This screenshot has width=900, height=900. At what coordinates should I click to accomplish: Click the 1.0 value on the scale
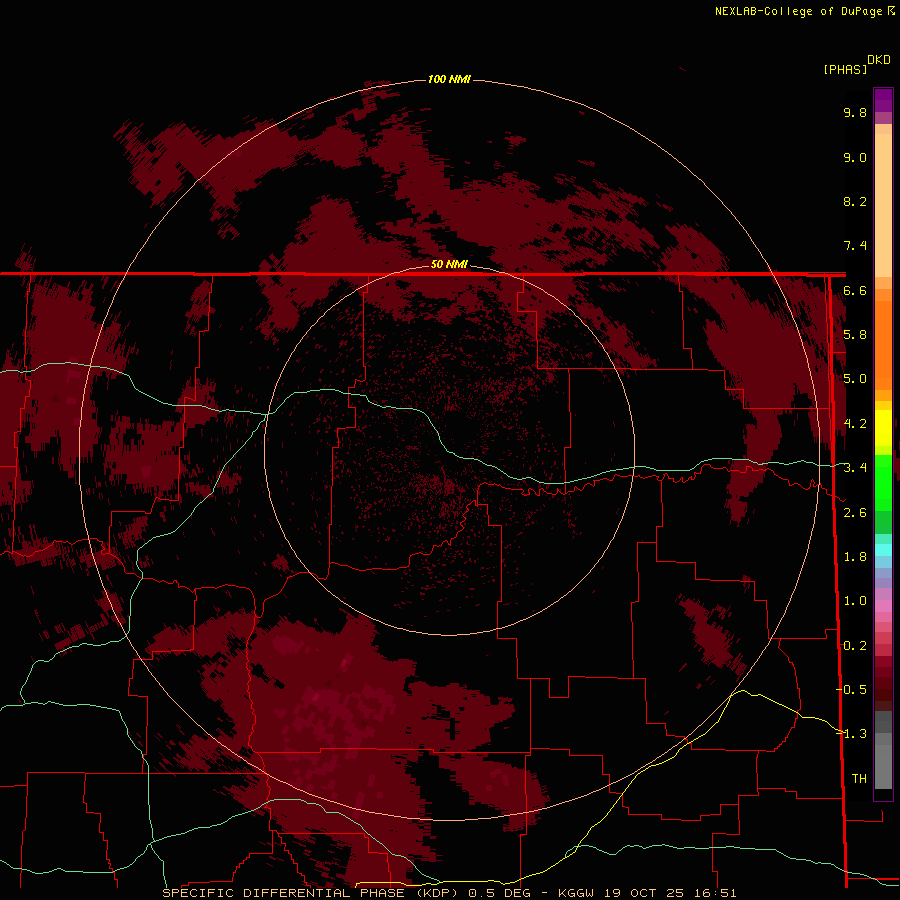[855, 601]
